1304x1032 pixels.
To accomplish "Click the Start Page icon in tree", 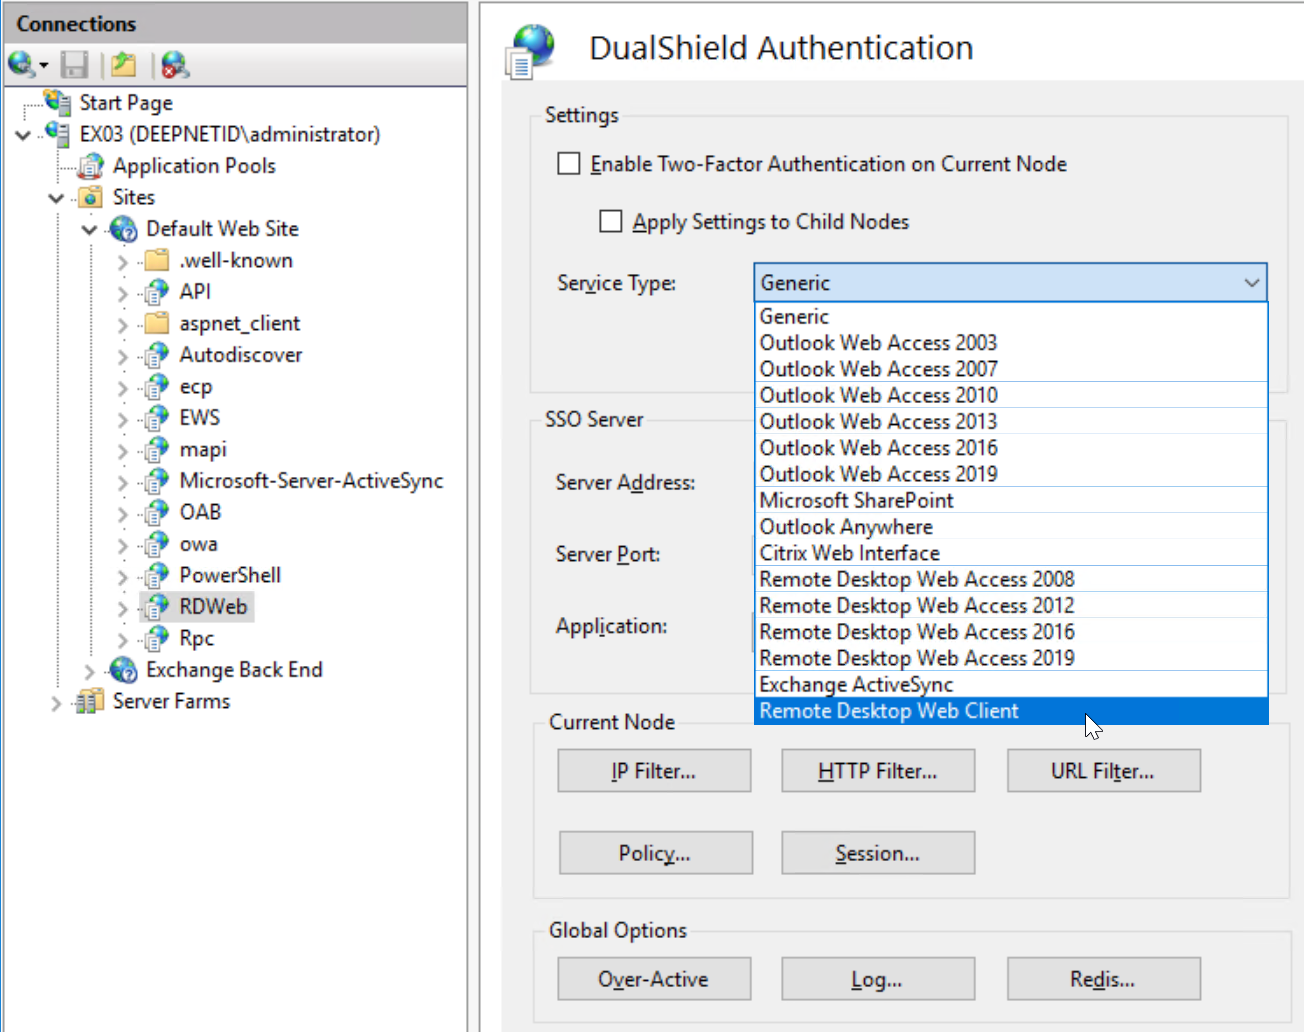I will [57, 102].
